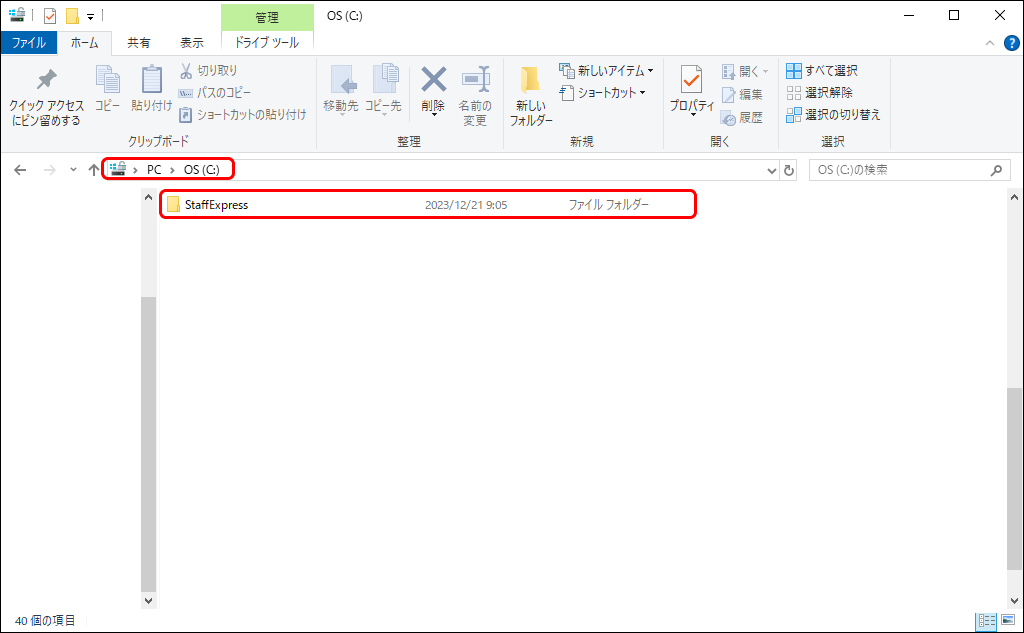Open the recent locations dropdown arrow
The height and width of the screenshot is (633, 1024).
73,170
